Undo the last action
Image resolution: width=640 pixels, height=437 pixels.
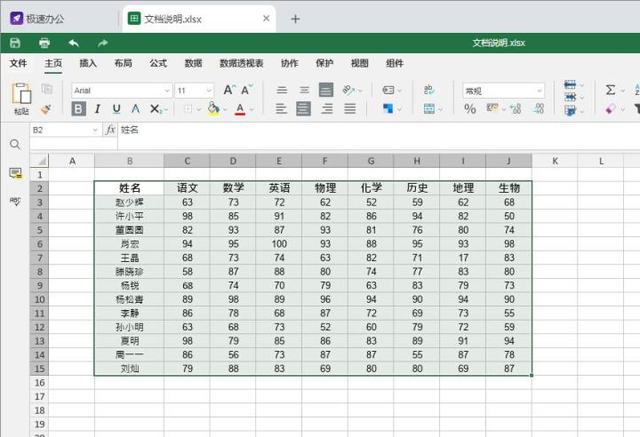pos(74,43)
